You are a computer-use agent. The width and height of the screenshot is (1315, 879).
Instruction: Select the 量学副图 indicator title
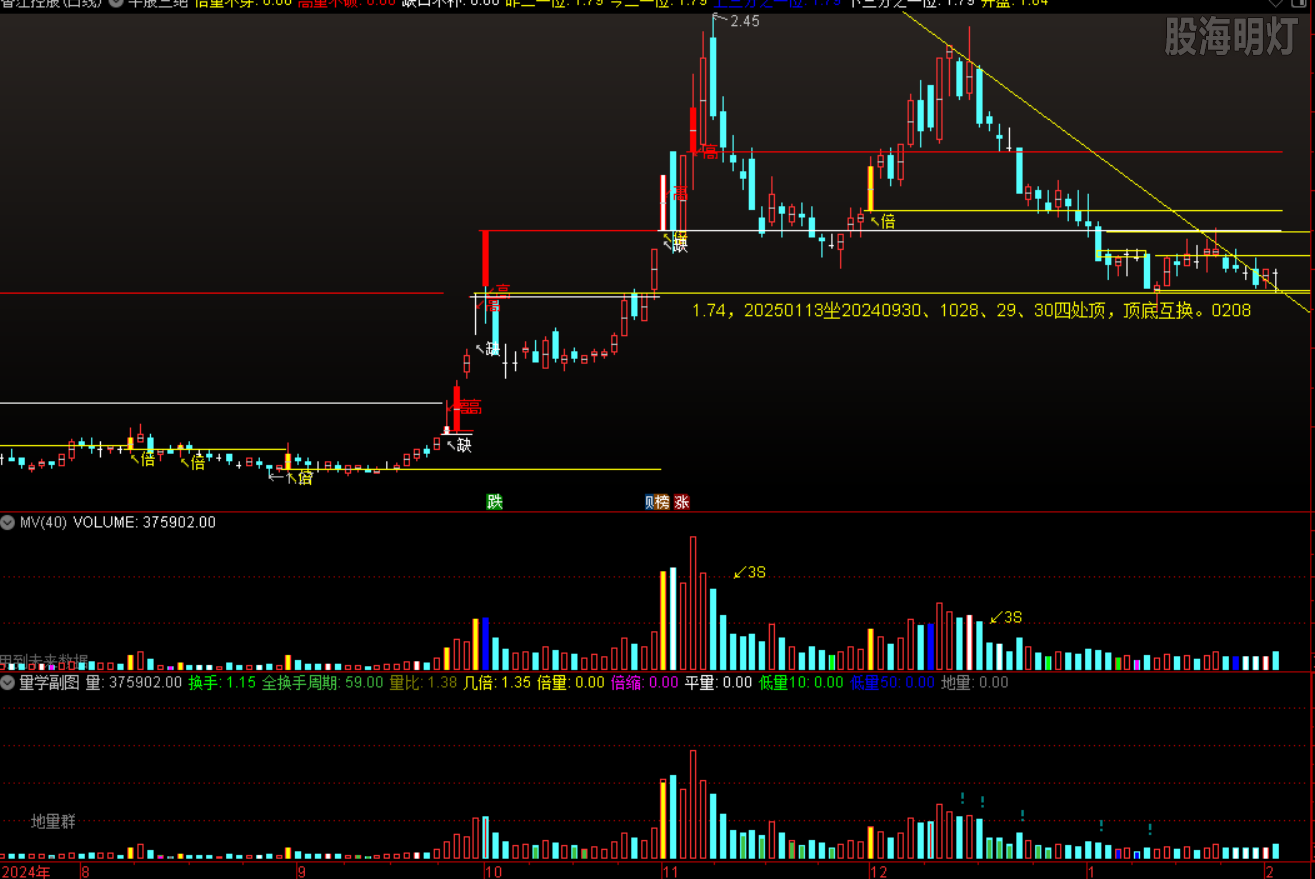click(x=49, y=682)
